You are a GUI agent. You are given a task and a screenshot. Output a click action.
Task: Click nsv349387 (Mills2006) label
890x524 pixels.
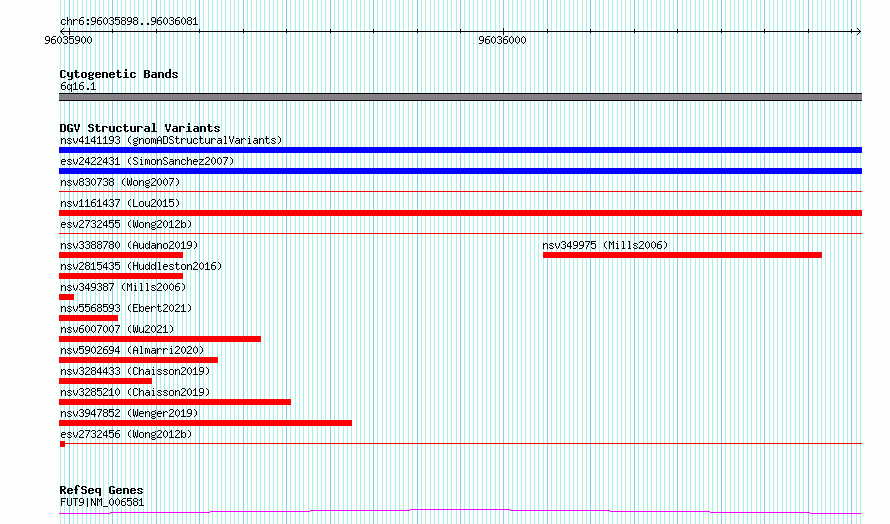123,287
